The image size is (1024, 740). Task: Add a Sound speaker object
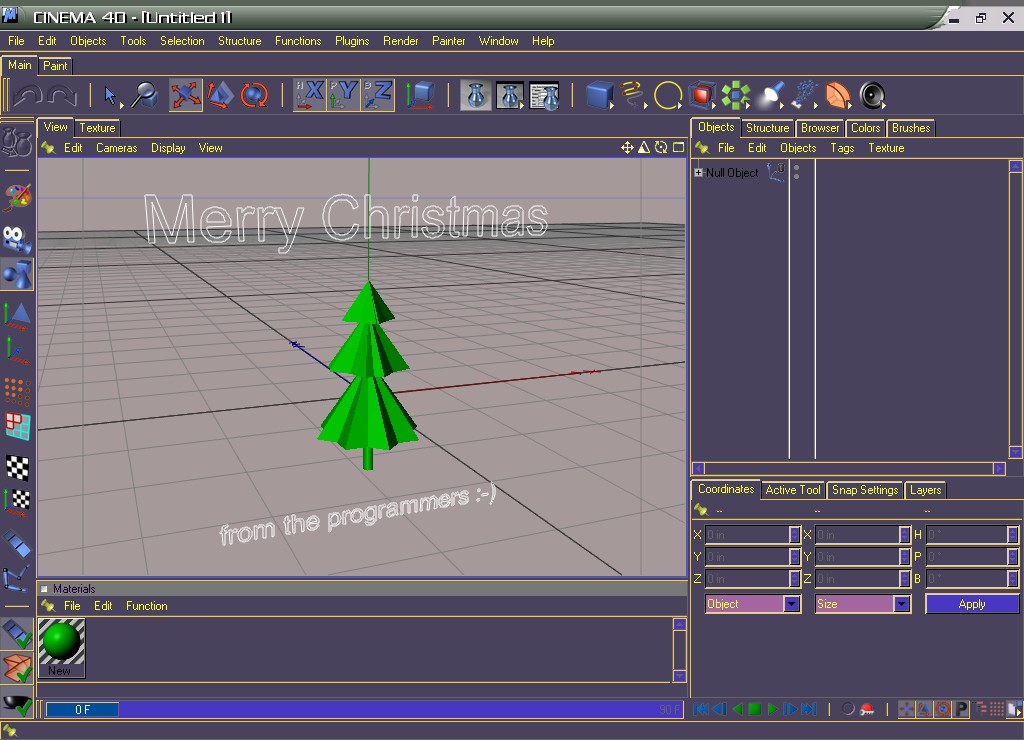(x=872, y=95)
